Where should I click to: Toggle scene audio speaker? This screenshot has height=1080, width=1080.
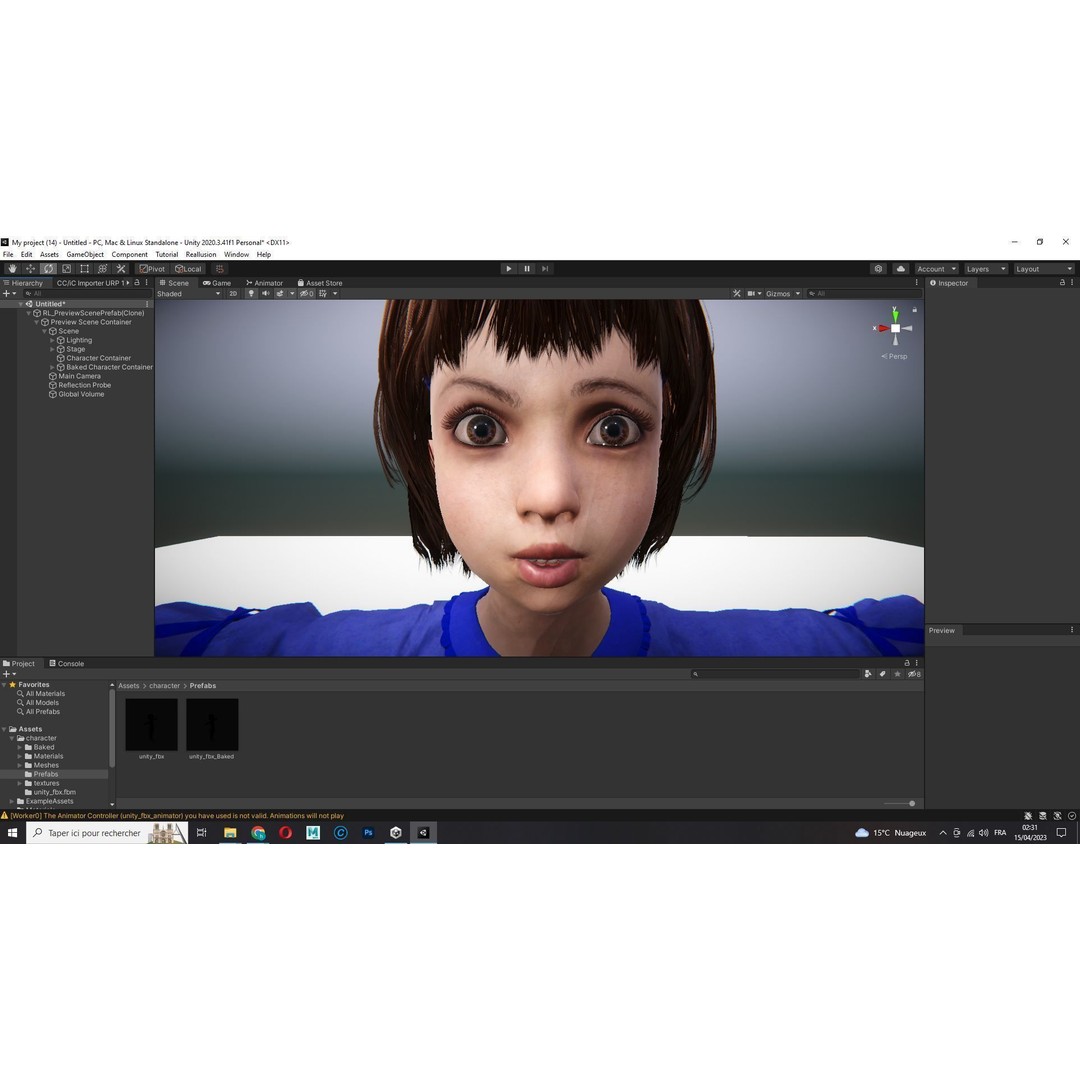[x=265, y=293]
